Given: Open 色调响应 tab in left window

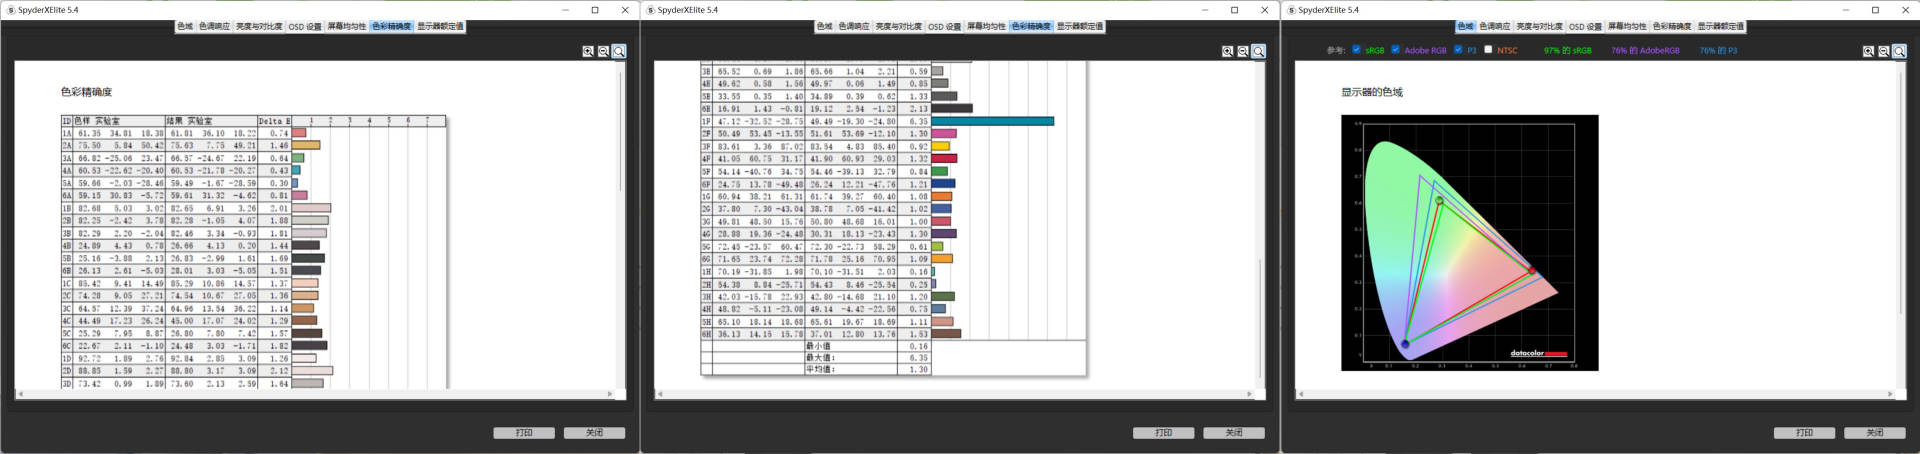Looking at the screenshot, I should 214,26.
